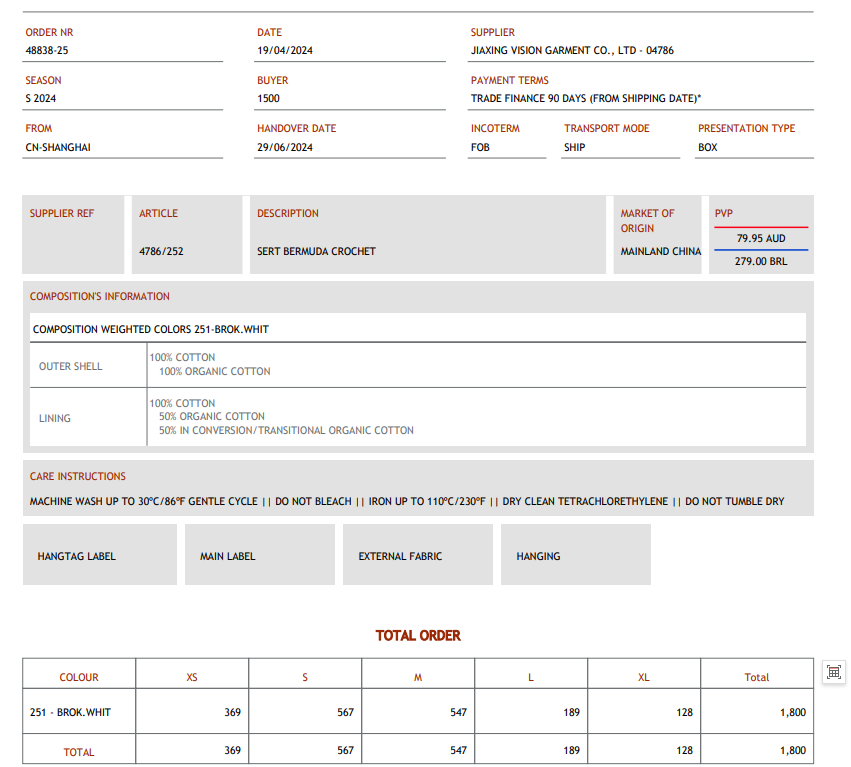Click the 79.95 AUD price
Image resolution: width=851 pixels, height=767 pixels.
761,239
